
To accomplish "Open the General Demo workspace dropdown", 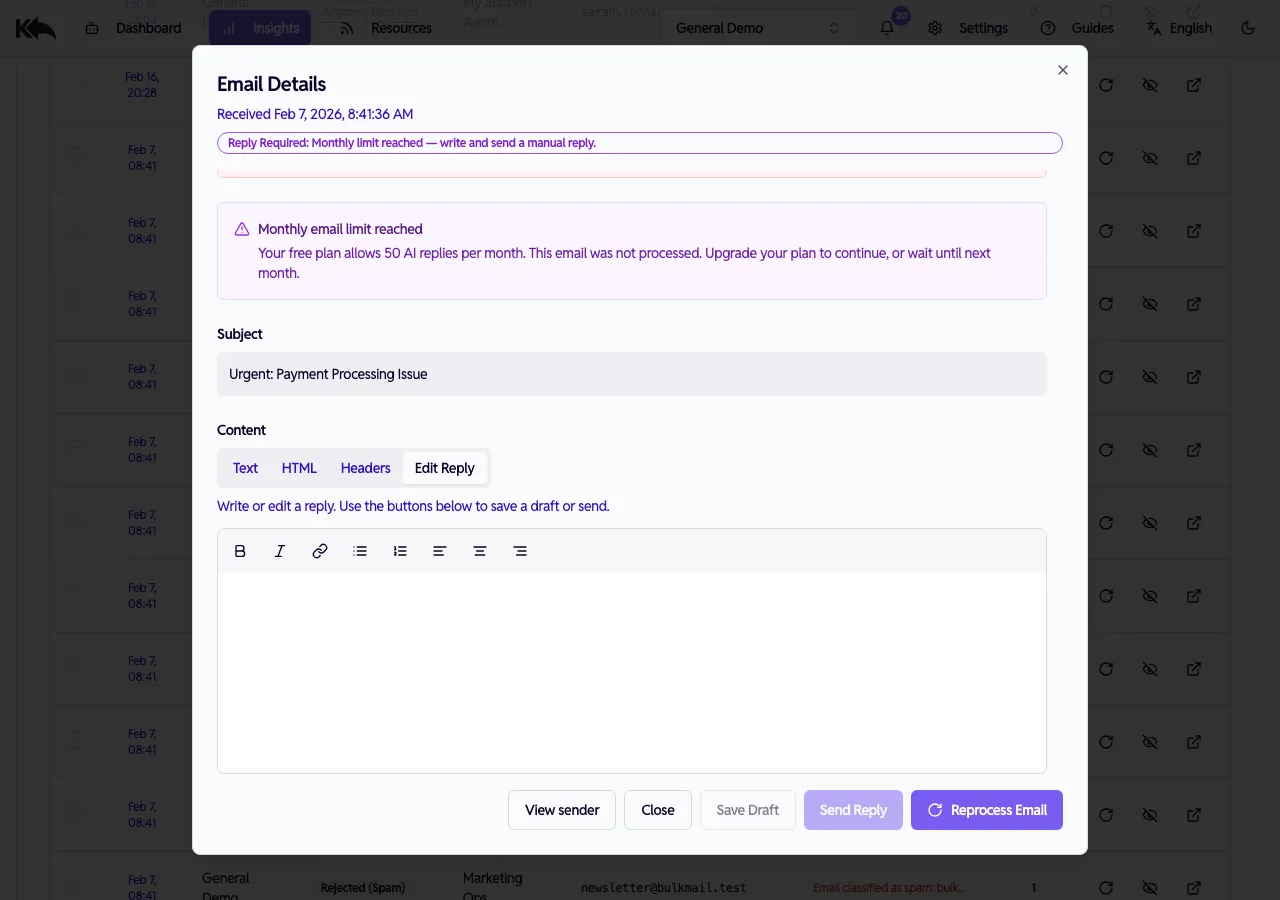I will coord(757,27).
